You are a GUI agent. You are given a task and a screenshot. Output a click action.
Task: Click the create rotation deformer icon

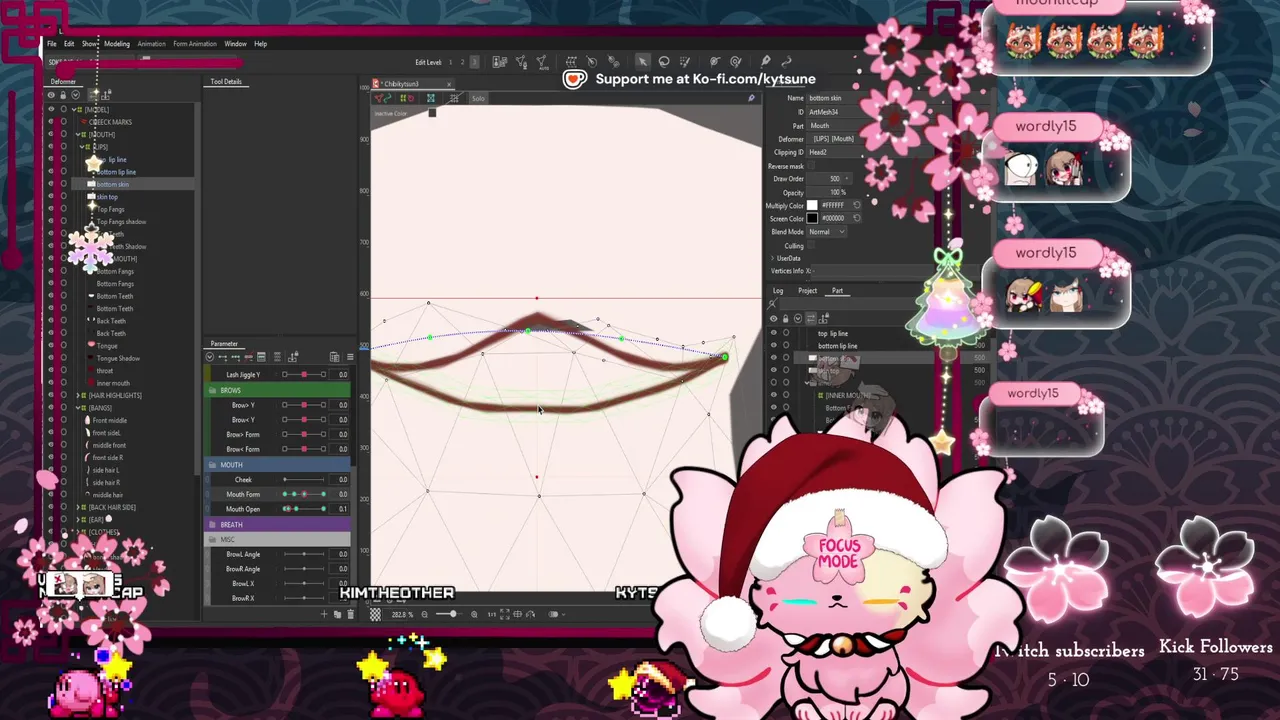click(x=592, y=62)
